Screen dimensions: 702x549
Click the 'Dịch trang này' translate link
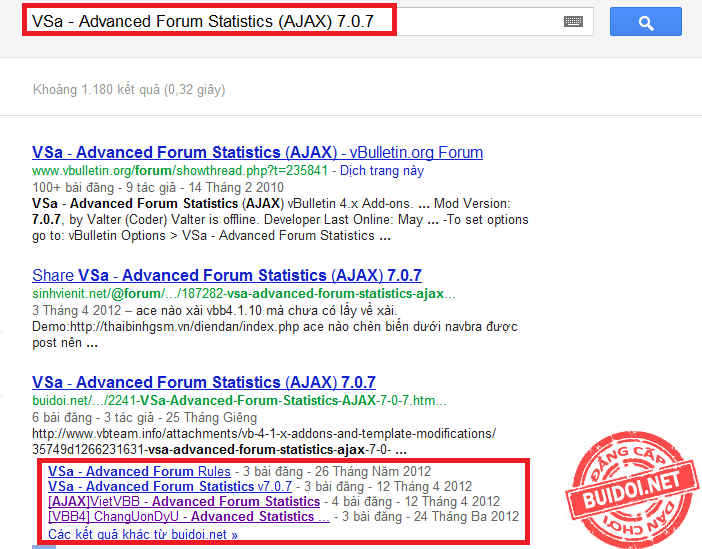[x=381, y=171]
